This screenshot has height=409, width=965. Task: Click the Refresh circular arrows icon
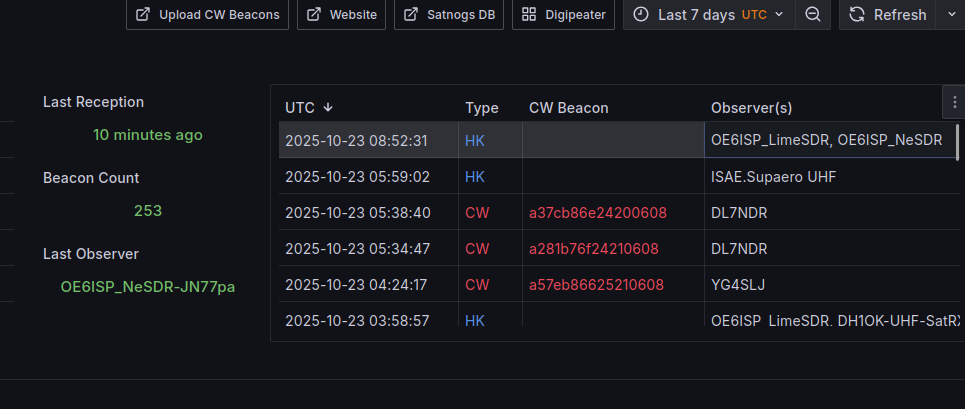coord(856,15)
